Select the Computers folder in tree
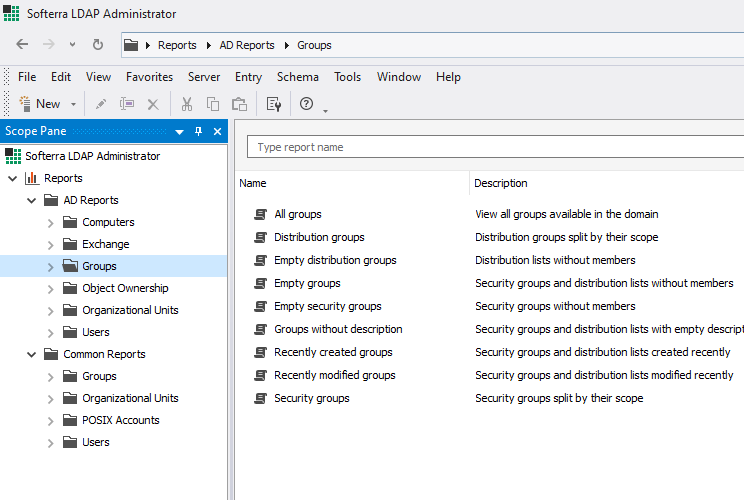Image resolution: width=744 pixels, height=500 pixels. point(108,222)
